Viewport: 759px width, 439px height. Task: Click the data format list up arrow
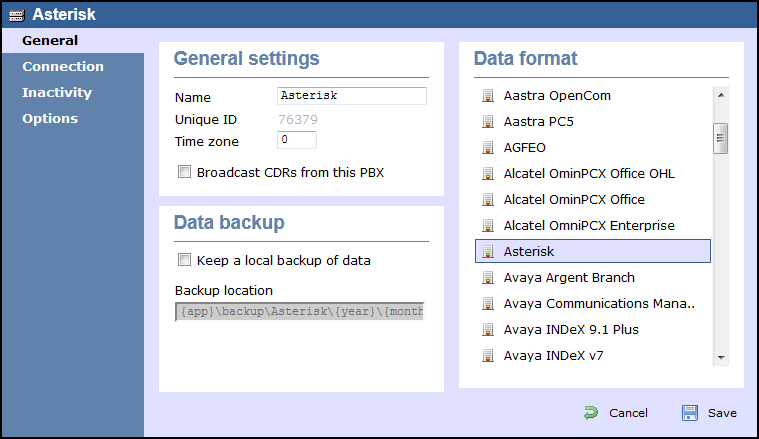point(721,95)
